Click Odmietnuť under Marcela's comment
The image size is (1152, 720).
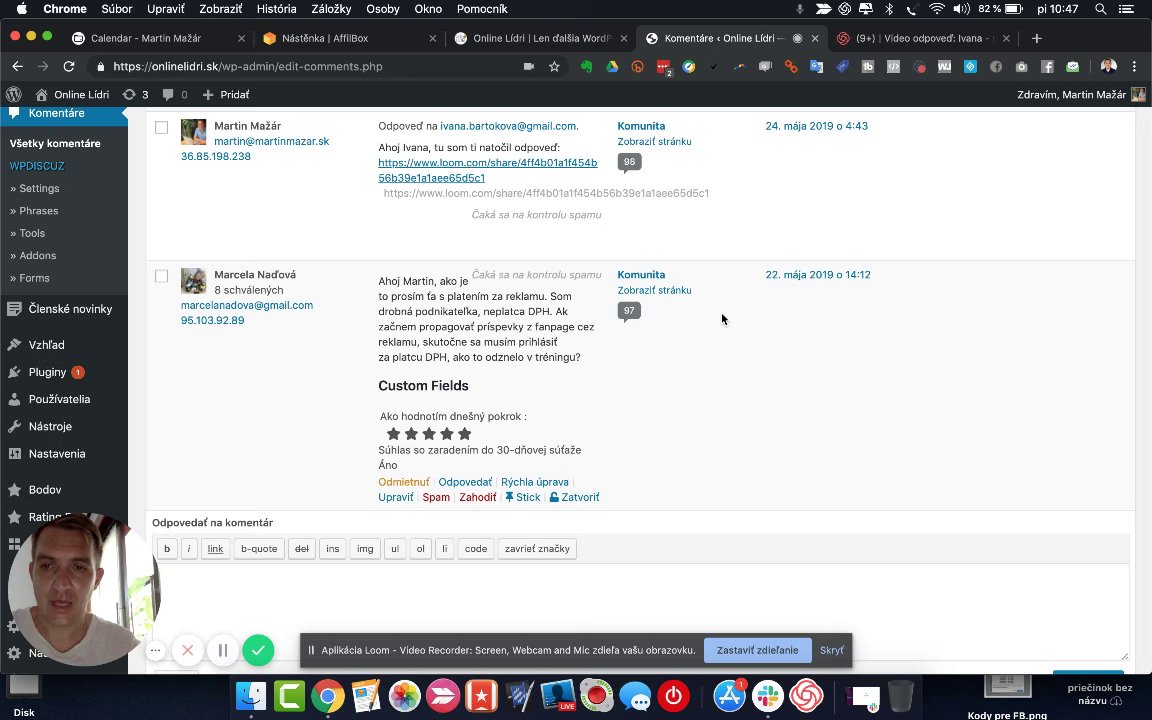403,482
